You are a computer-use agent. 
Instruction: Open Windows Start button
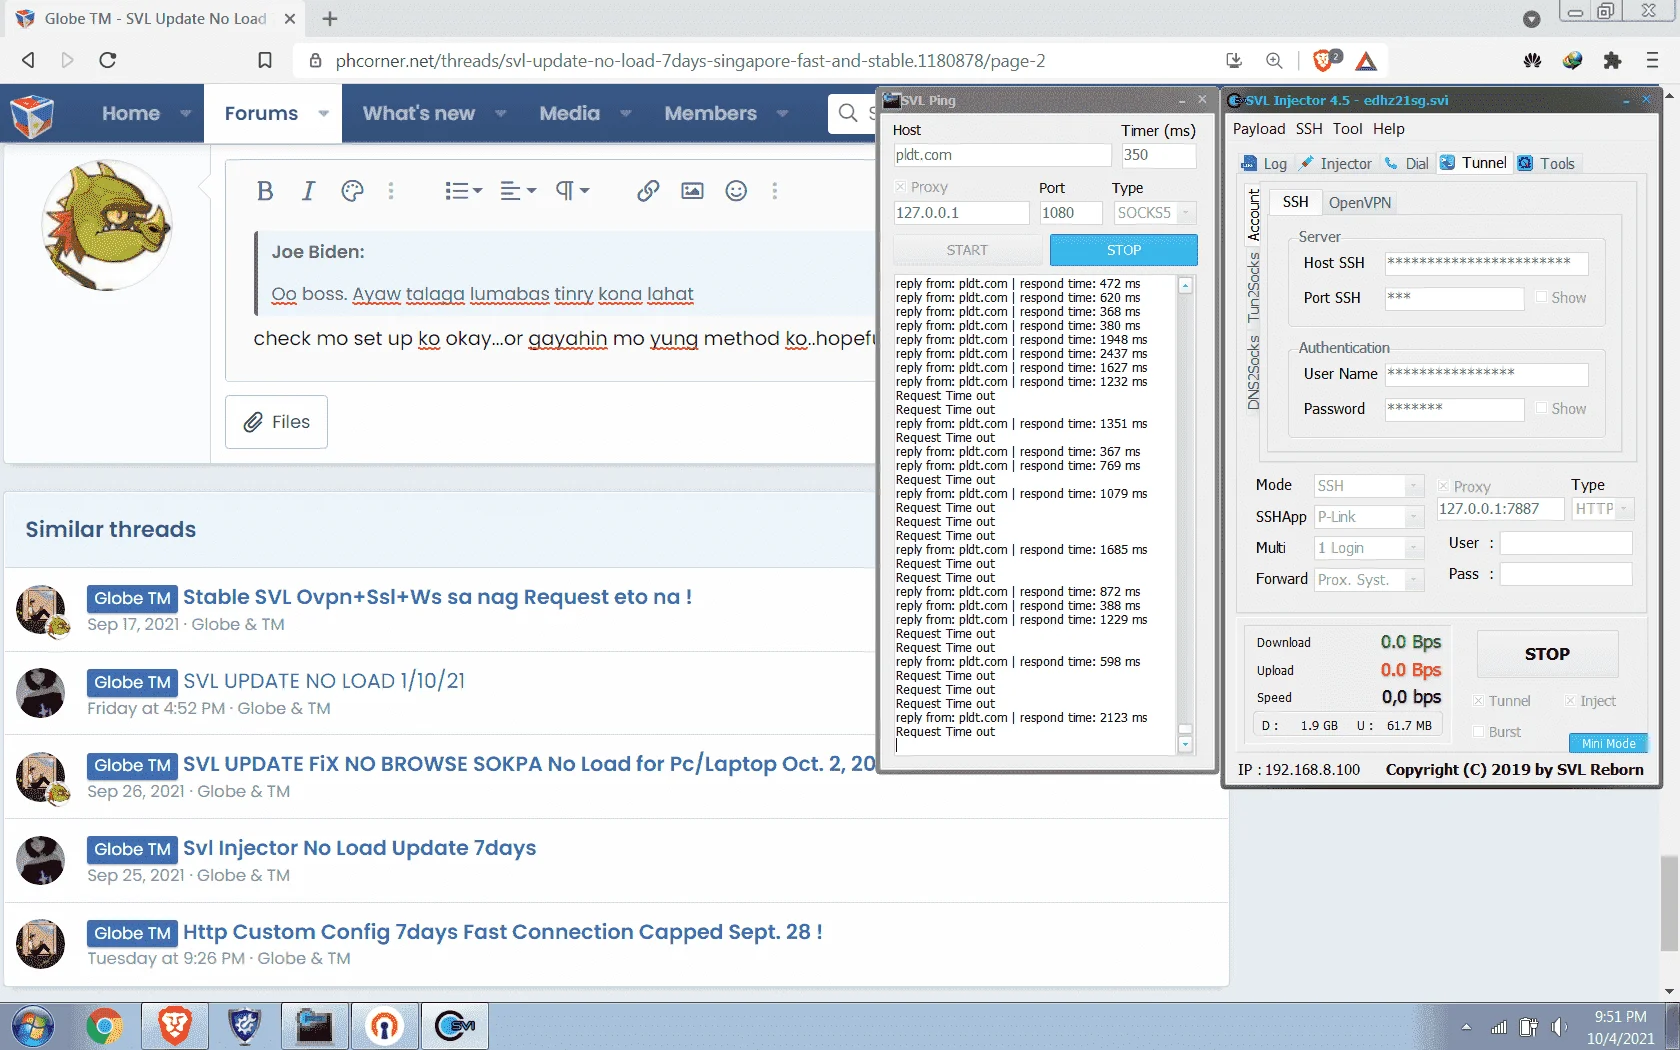(32, 1027)
